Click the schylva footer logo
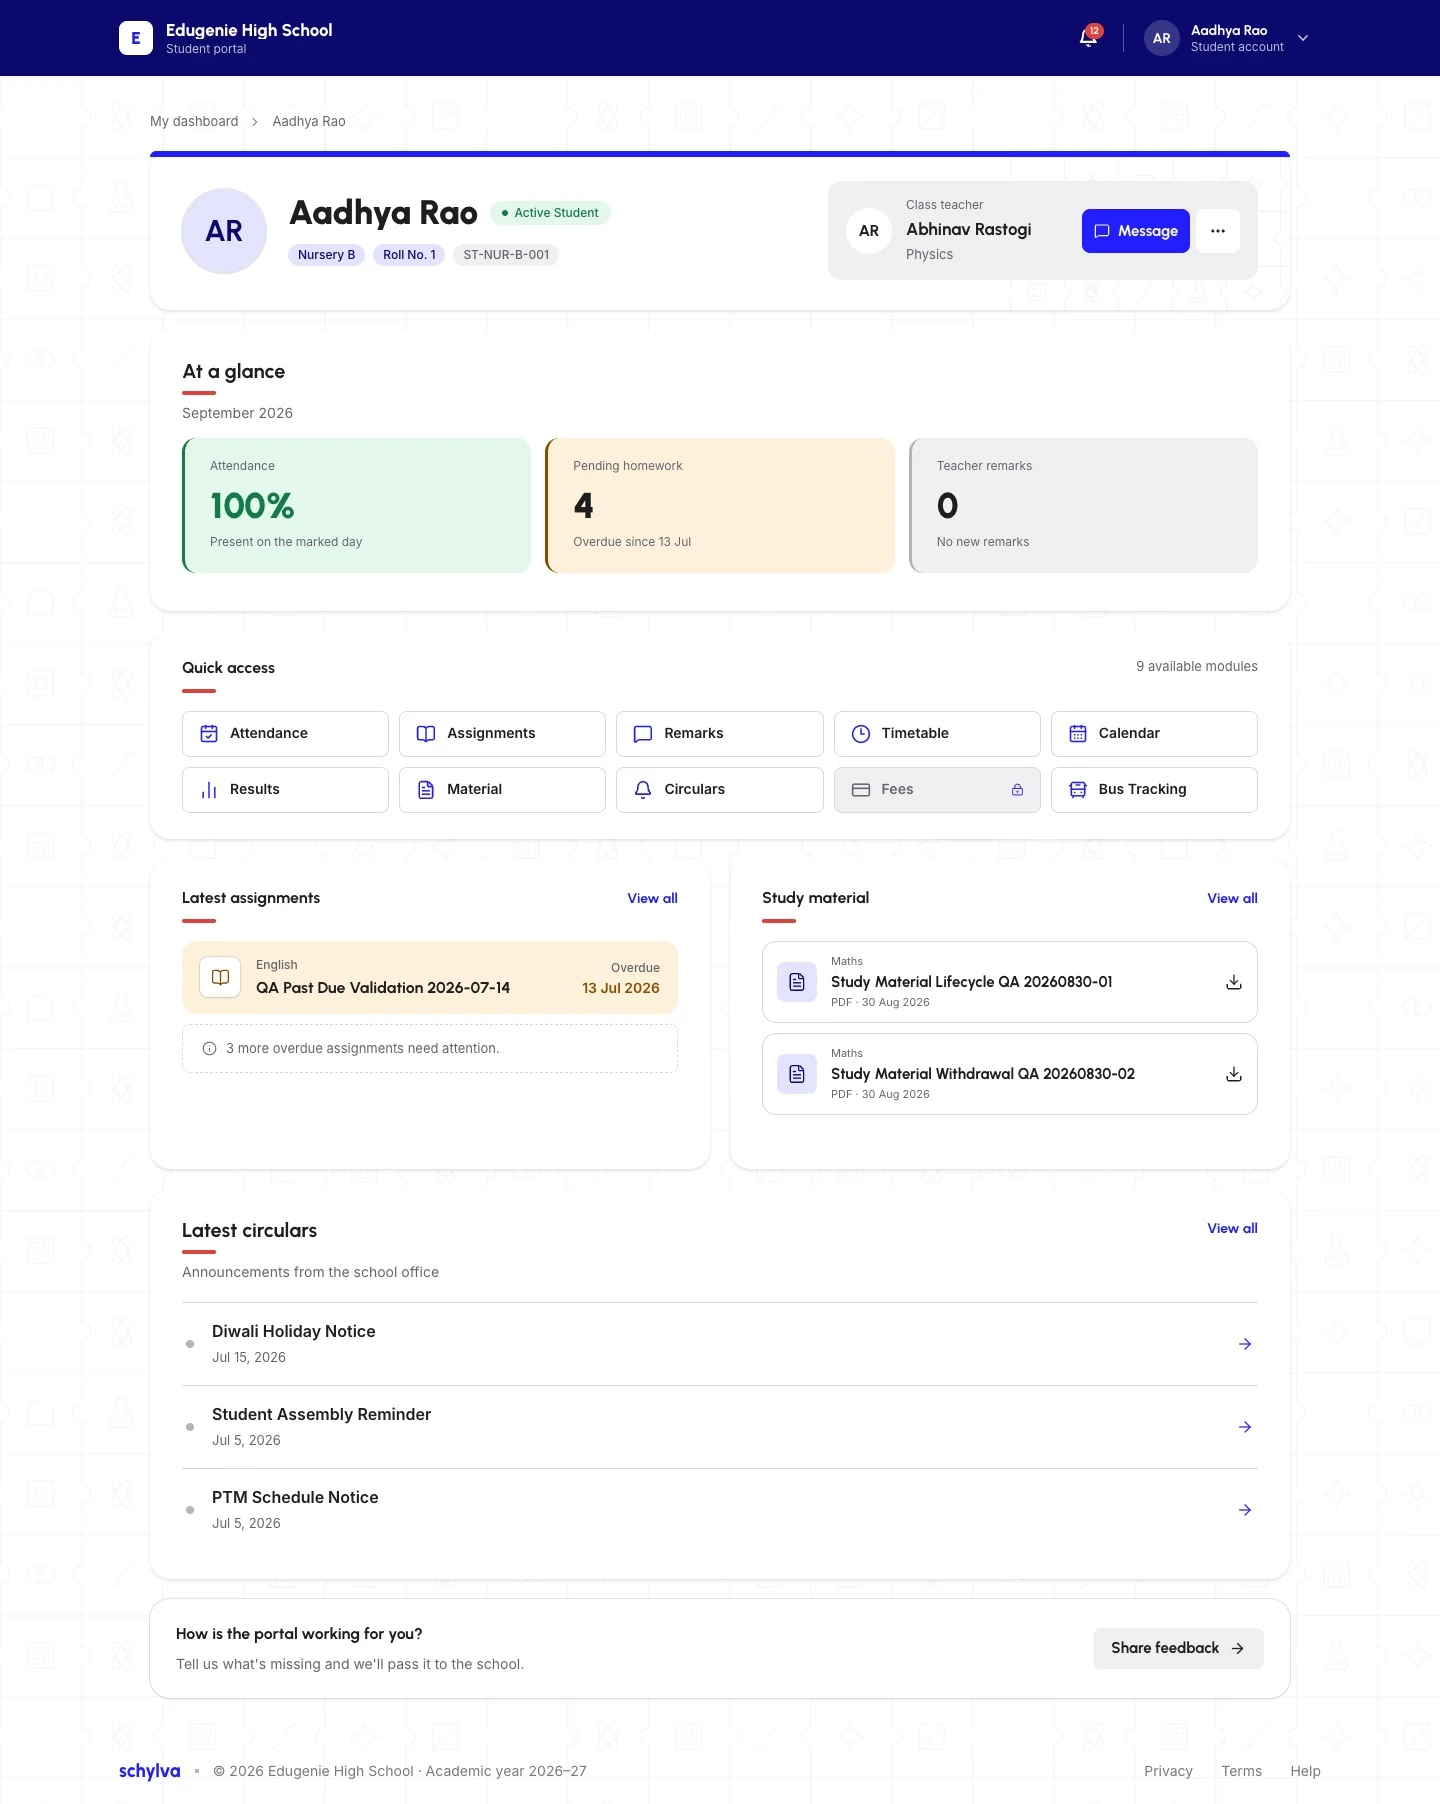 (x=150, y=1771)
